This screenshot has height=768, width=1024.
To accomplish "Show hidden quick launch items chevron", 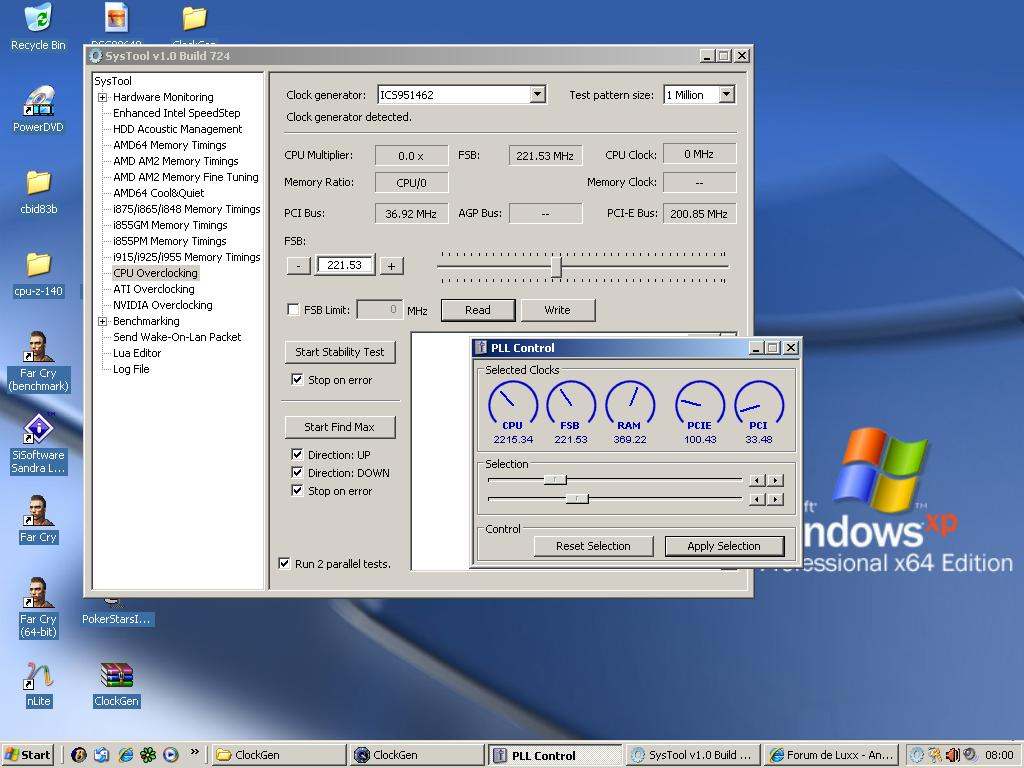I will coord(194,752).
